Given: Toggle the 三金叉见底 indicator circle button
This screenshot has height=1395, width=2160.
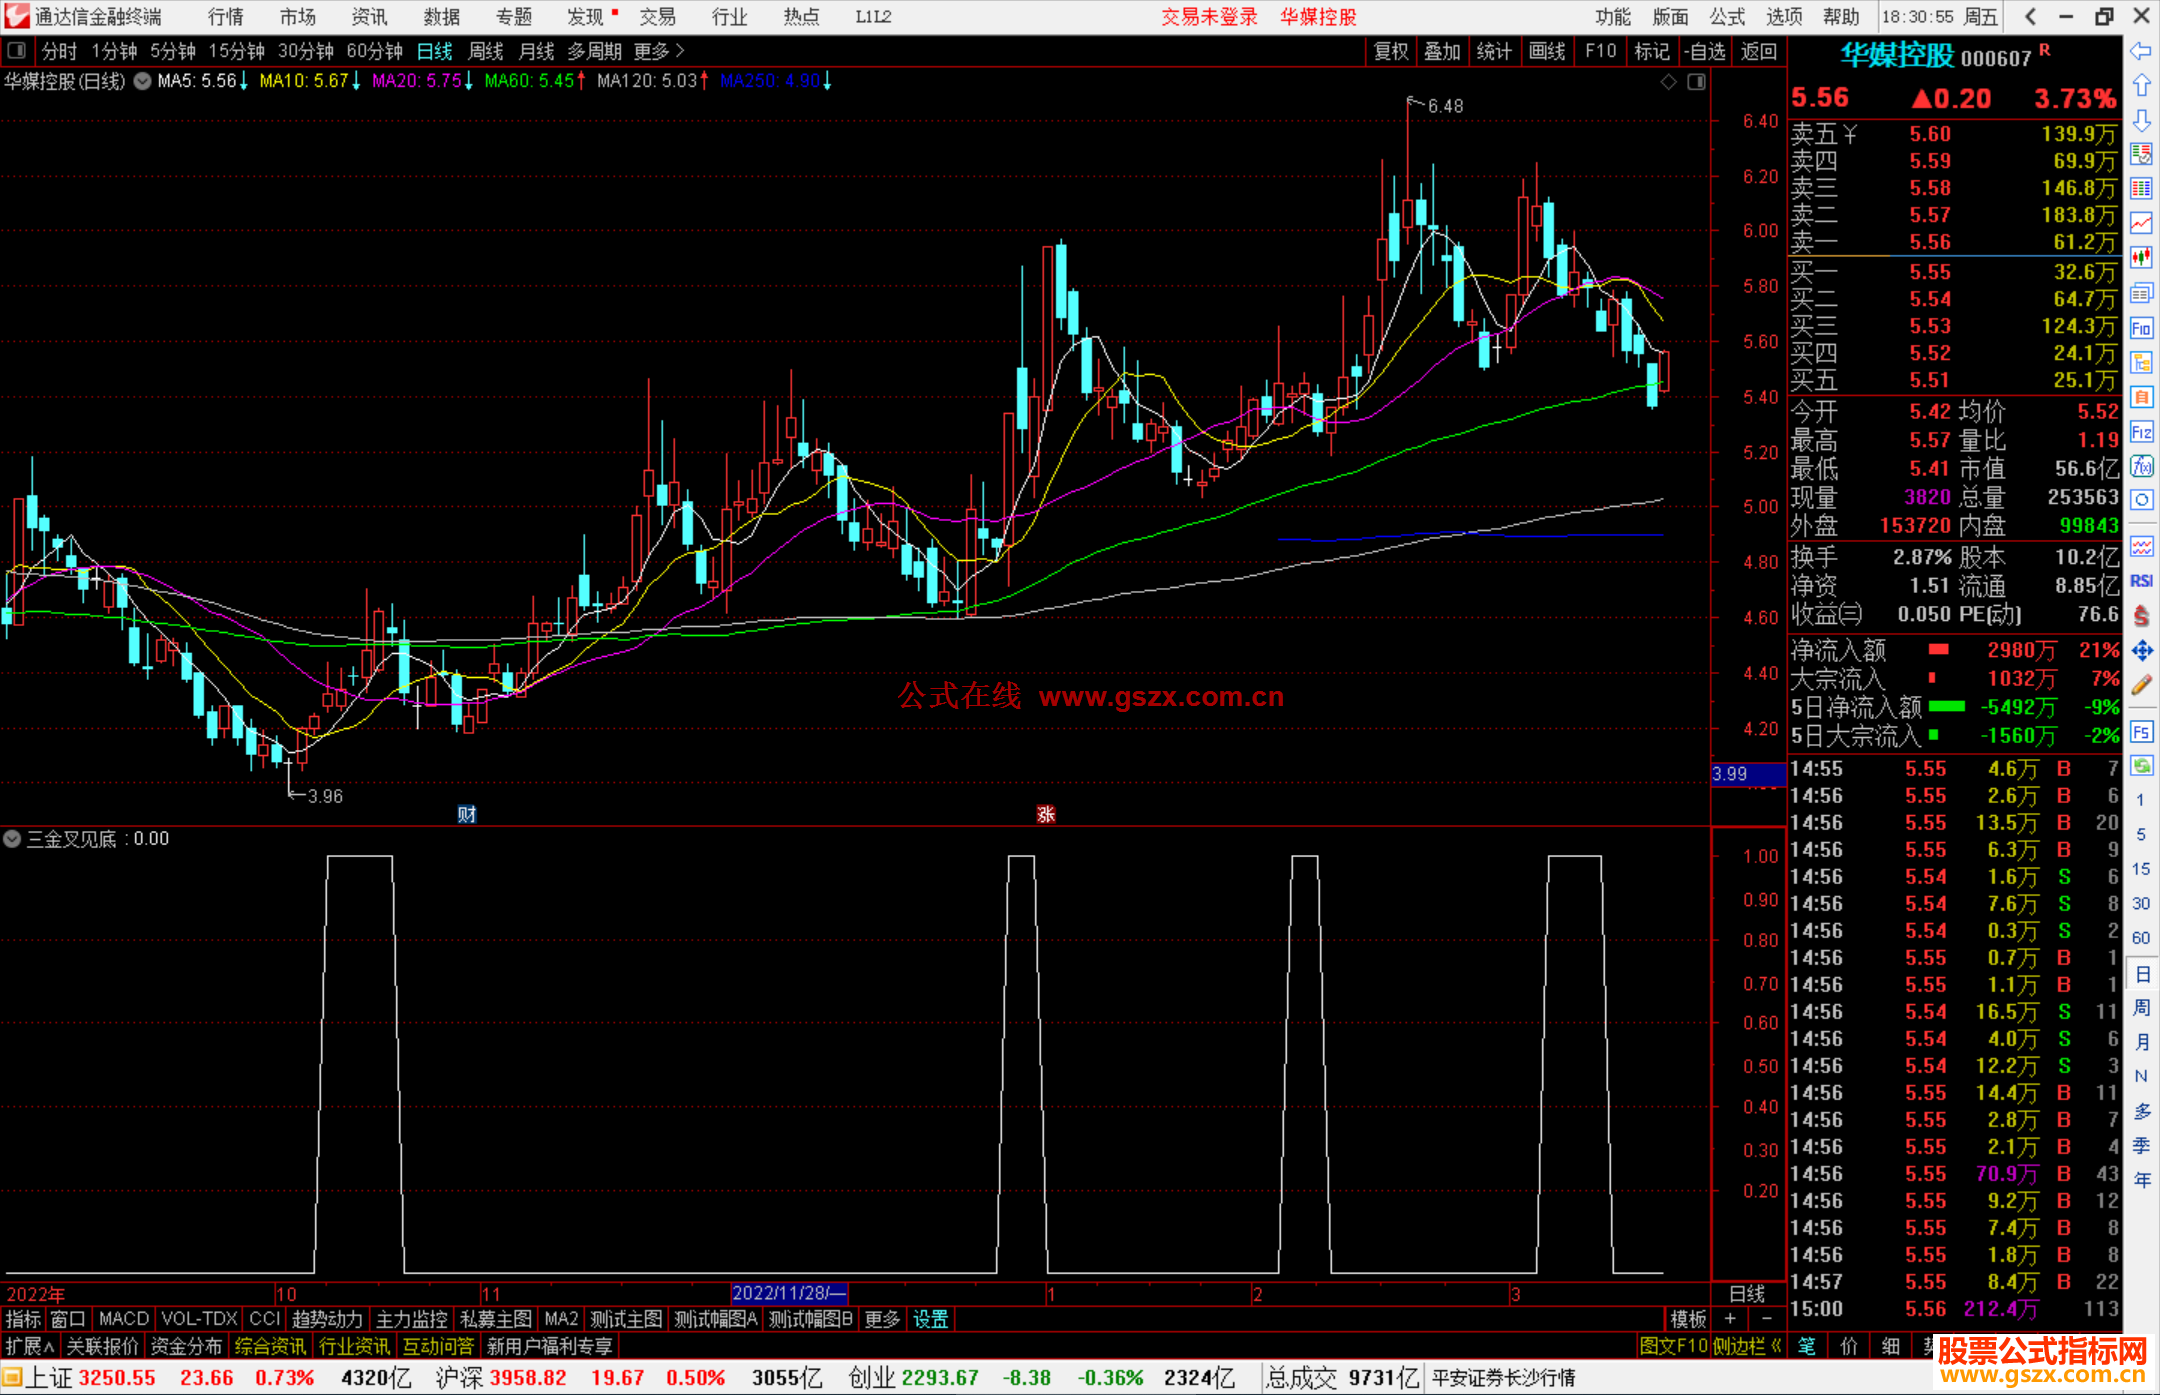Looking at the screenshot, I should tap(12, 839).
